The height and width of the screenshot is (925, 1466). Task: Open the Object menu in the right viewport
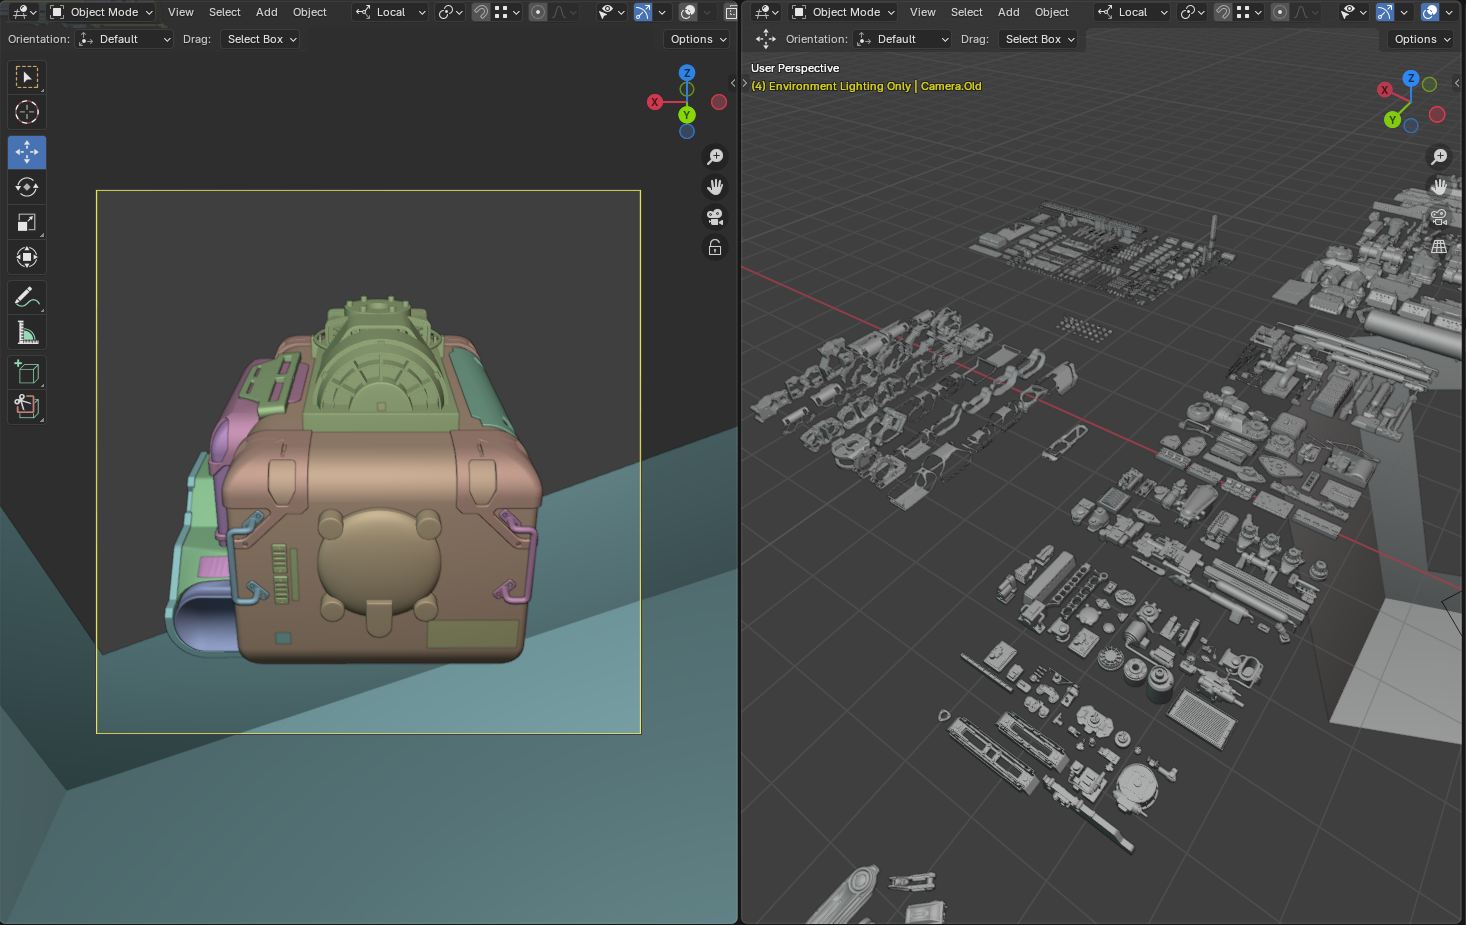[x=1051, y=12]
